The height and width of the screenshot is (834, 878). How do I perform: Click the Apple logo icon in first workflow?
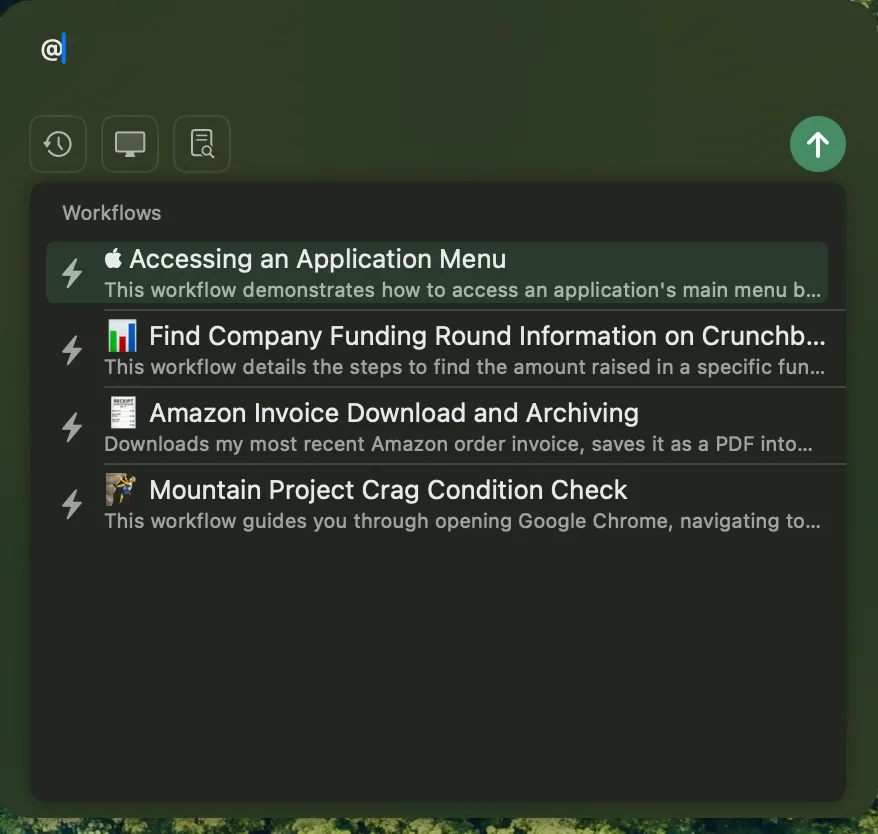point(113,259)
